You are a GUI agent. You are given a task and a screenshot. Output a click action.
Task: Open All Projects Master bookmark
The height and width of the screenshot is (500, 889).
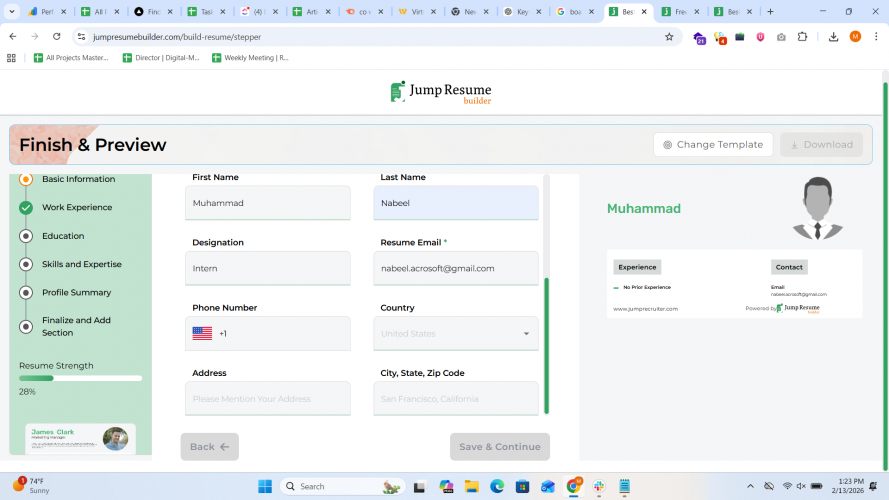coord(71,58)
